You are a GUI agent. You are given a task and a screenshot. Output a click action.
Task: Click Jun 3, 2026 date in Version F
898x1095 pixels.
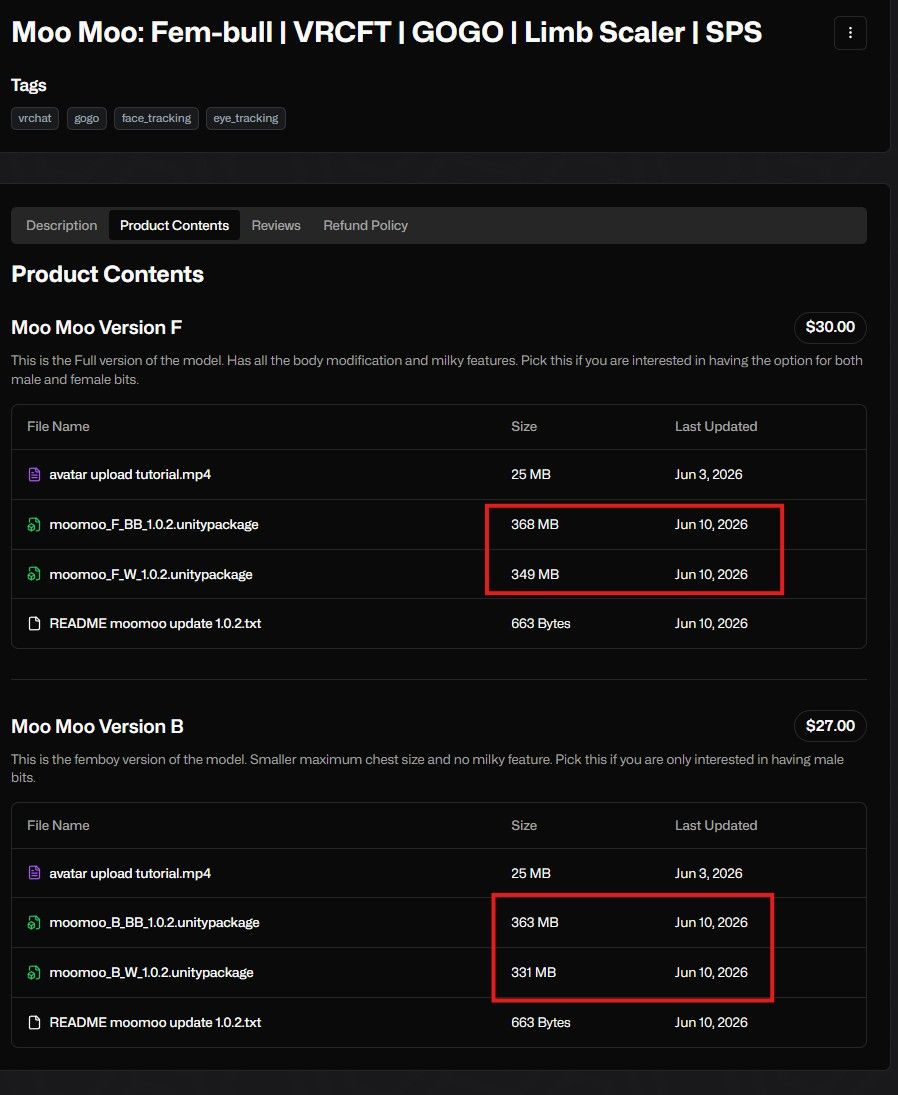coord(708,475)
